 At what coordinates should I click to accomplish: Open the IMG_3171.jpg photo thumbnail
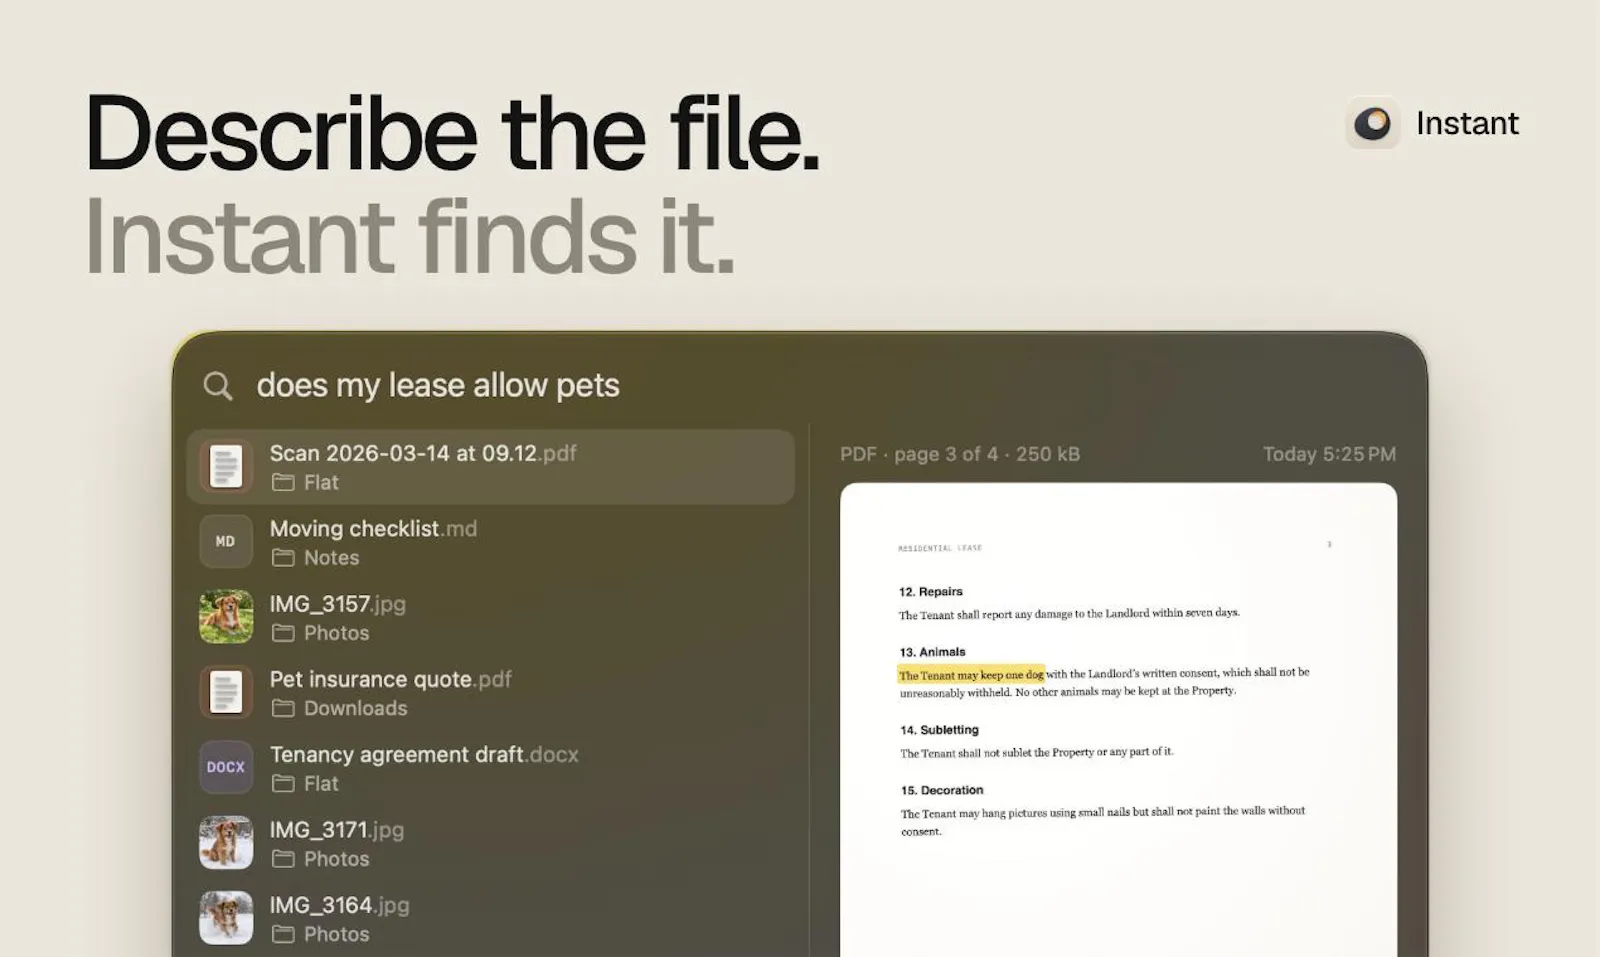pos(226,842)
